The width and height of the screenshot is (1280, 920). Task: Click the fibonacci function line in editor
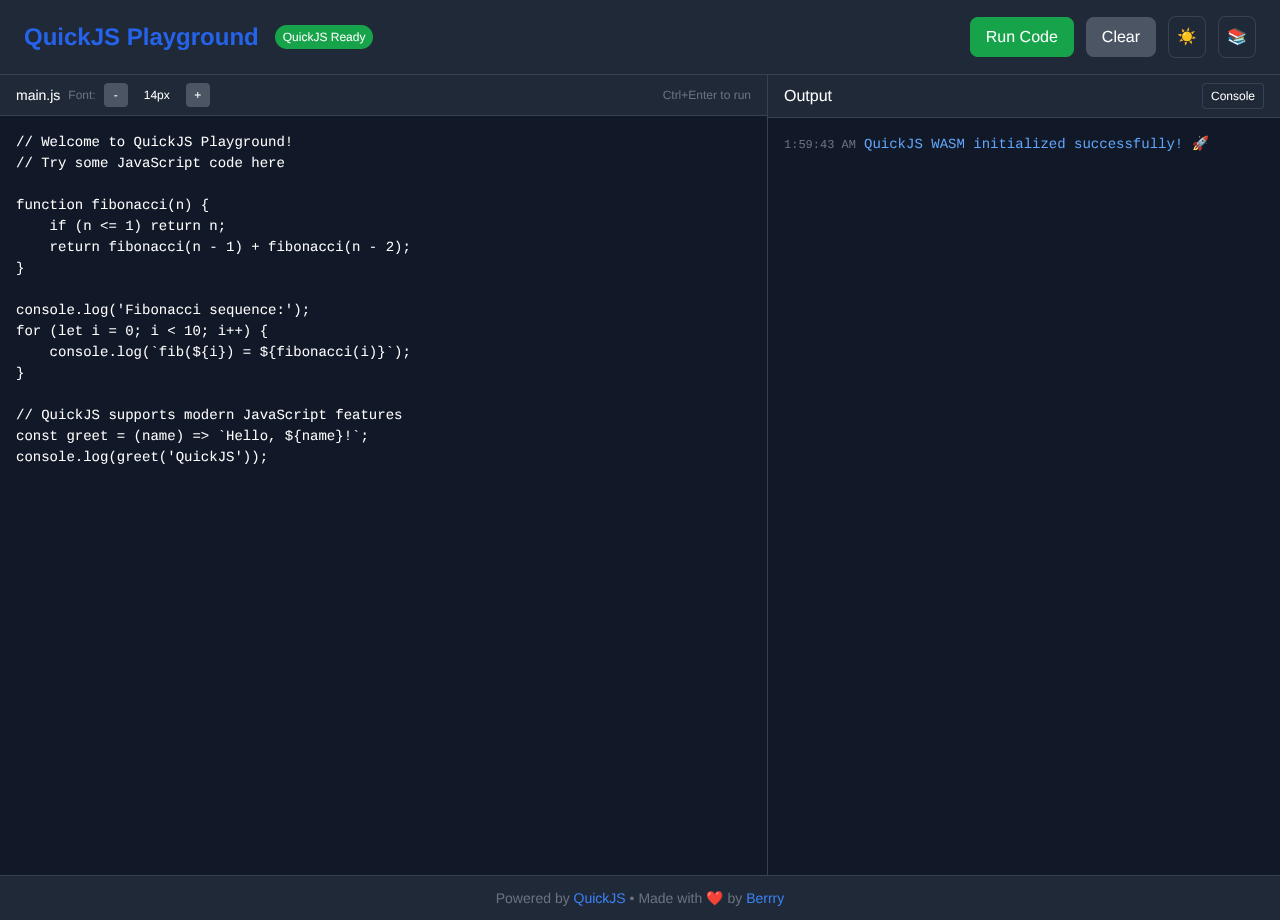pyautogui.click(x=112, y=204)
